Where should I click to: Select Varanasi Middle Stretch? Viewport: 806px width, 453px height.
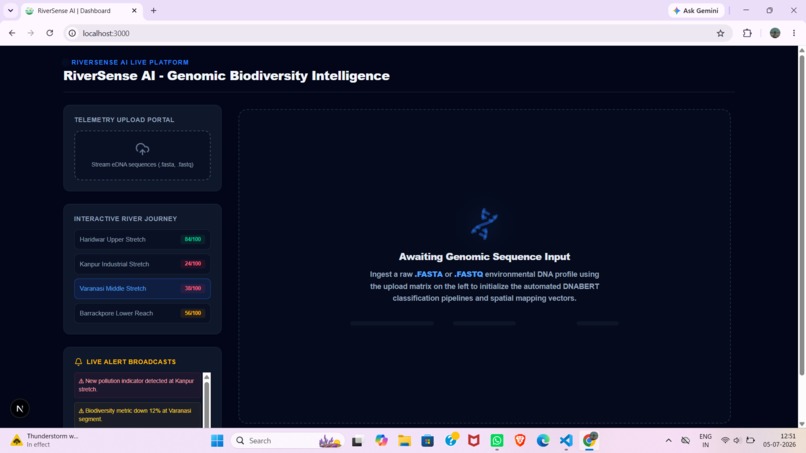click(x=142, y=288)
